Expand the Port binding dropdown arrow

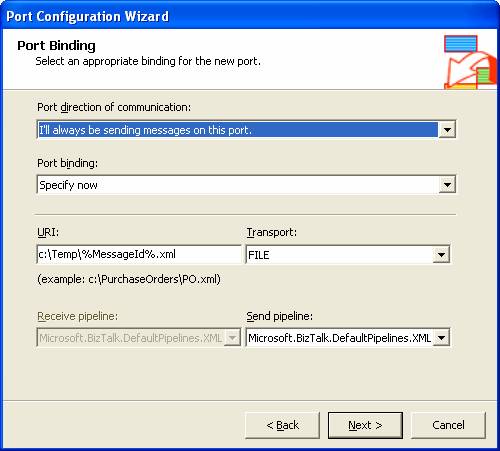pyautogui.click(x=447, y=185)
